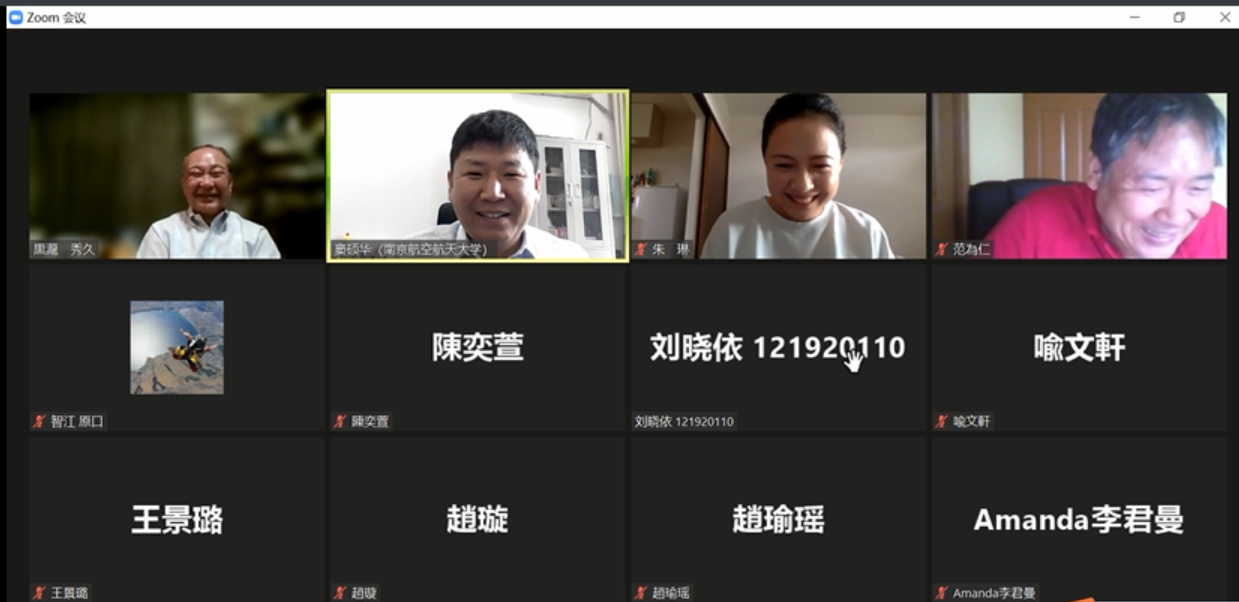
Task: Click the muted mic icon beside 王景璐's name label
Action: (39, 593)
